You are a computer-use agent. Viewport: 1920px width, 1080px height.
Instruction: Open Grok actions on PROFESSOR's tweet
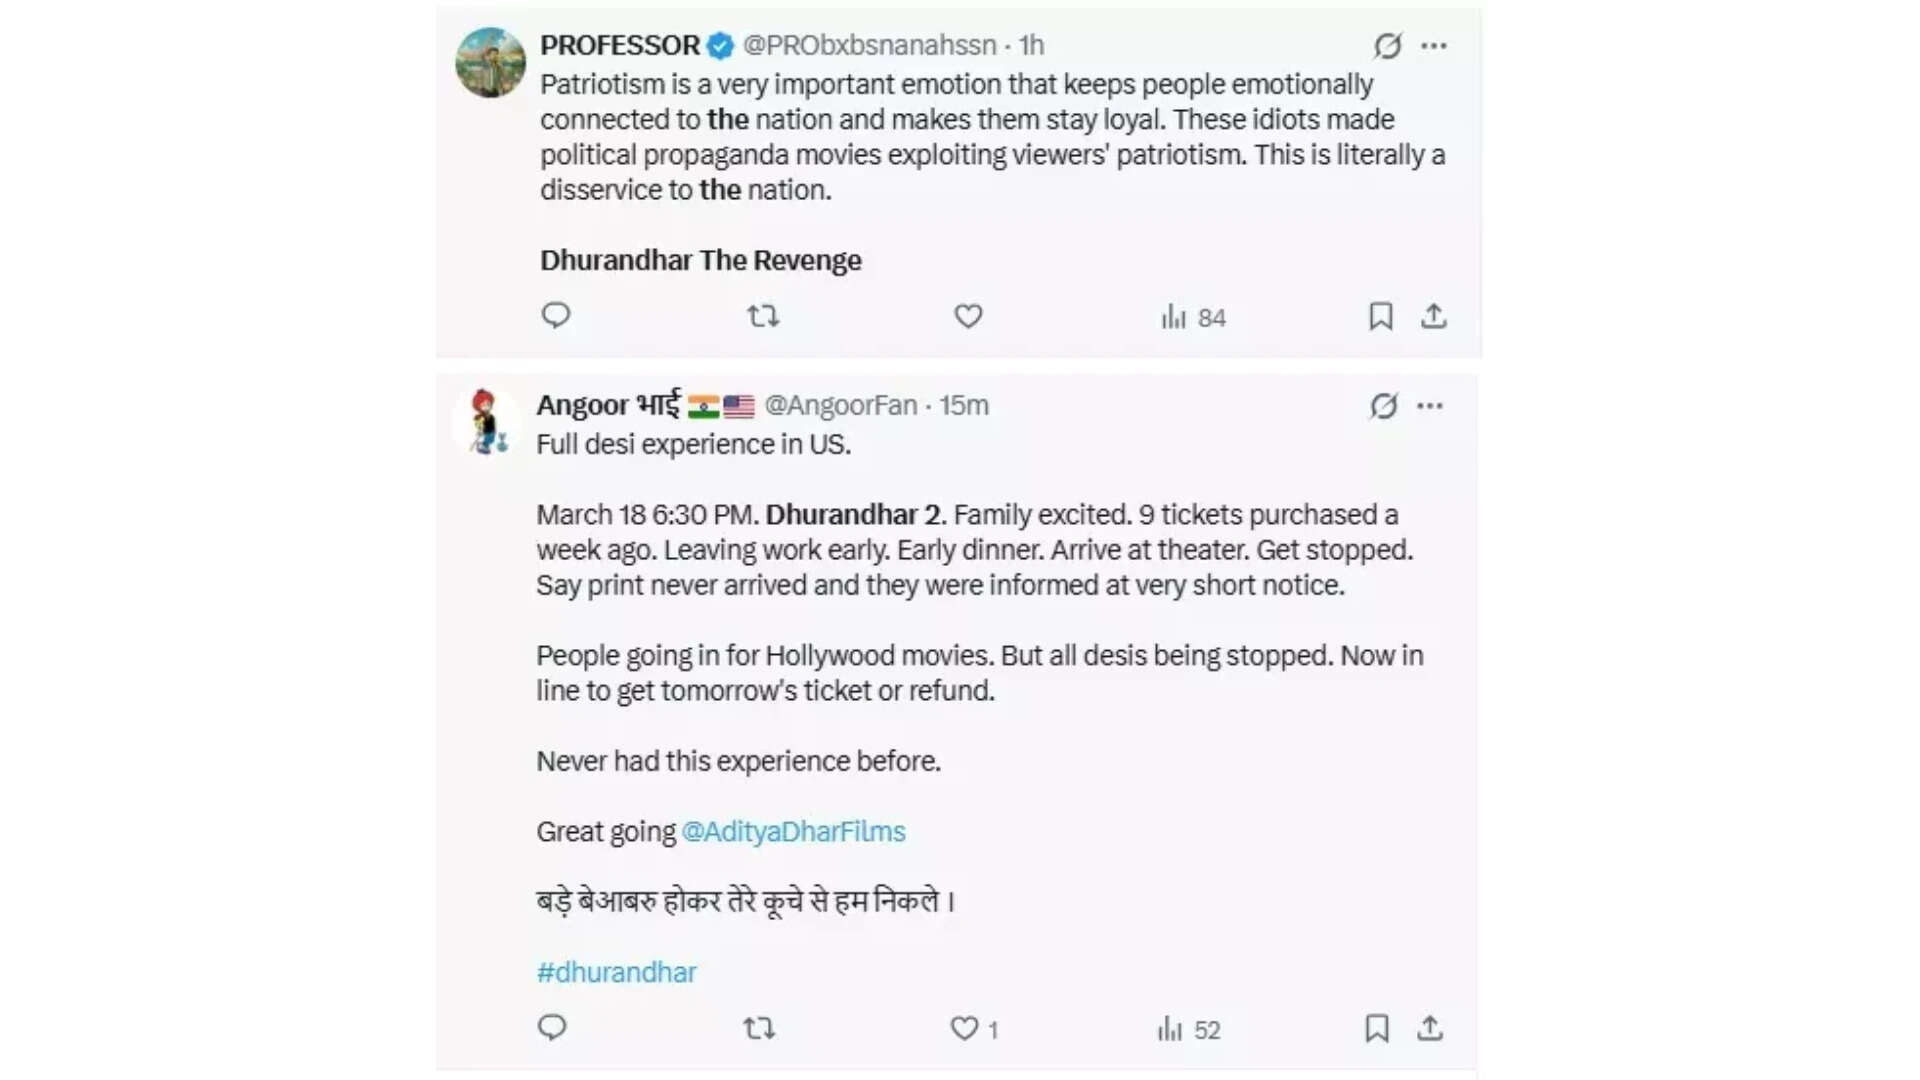(1386, 46)
